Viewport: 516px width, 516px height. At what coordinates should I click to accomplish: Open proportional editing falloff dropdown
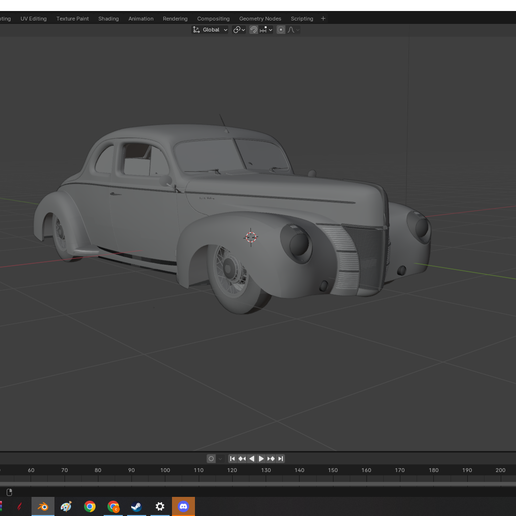click(x=293, y=30)
